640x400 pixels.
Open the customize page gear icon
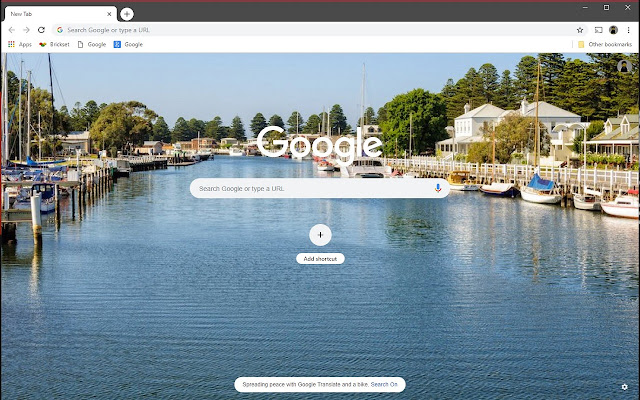624,387
